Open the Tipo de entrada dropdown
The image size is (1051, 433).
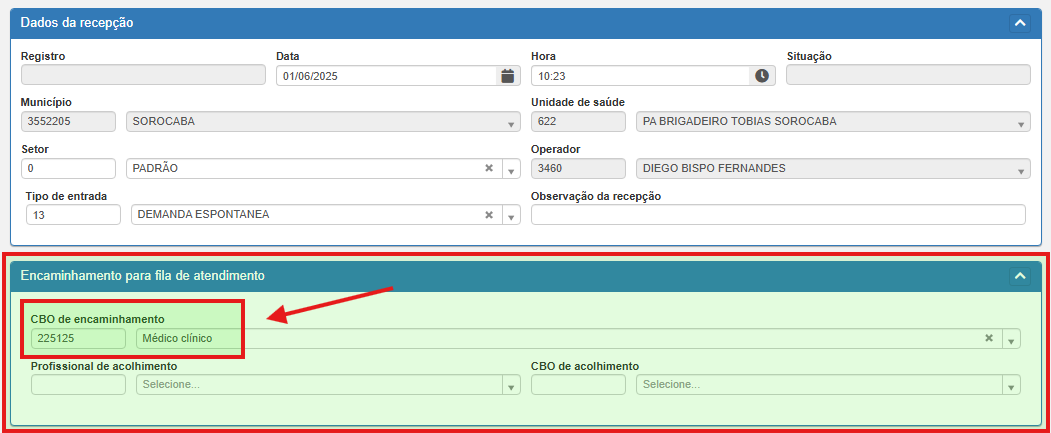pyautogui.click(x=511, y=215)
